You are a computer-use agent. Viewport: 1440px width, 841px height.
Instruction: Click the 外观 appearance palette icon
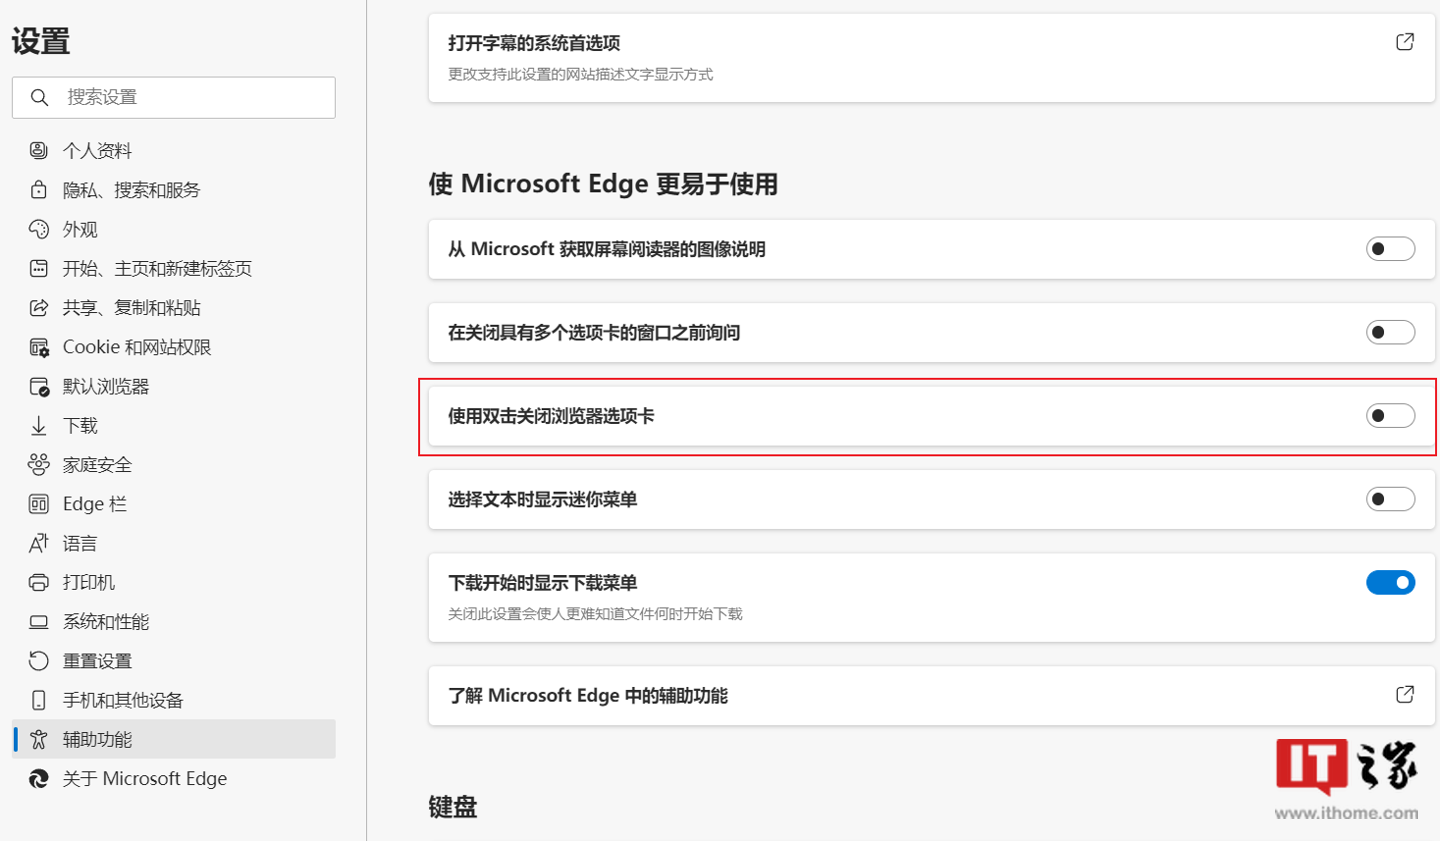(x=38, y=229)
